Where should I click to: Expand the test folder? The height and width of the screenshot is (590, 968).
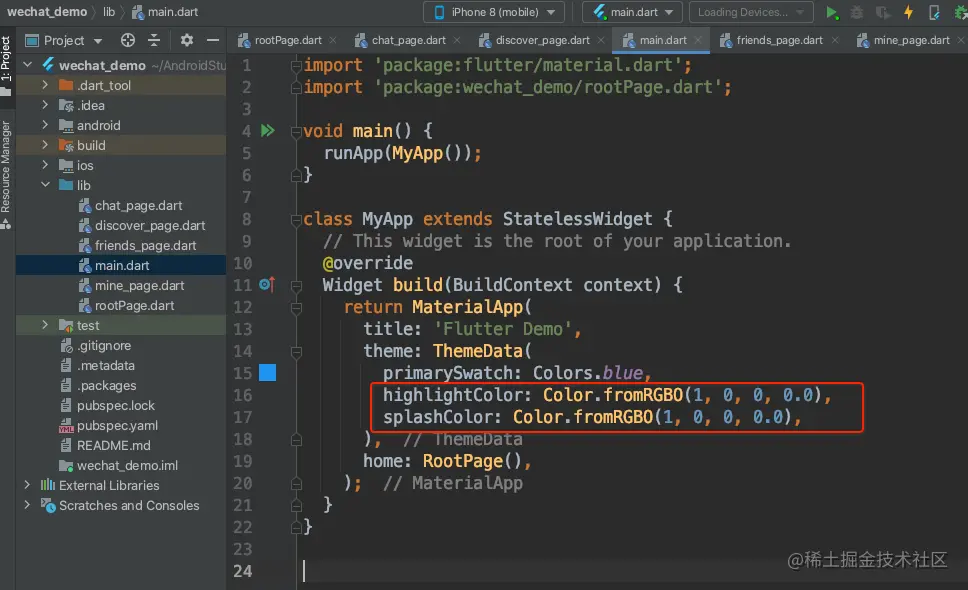[45, 325]
